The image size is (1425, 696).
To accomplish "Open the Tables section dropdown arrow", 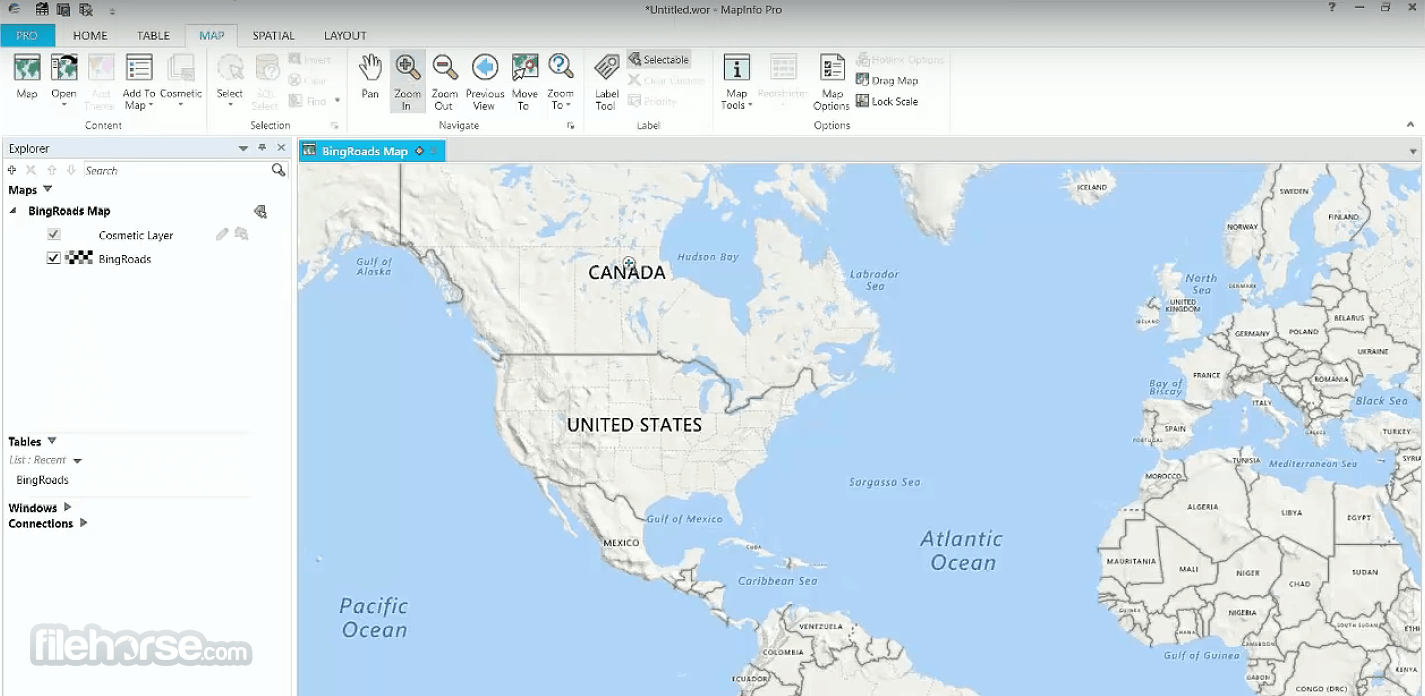I will click(x=52, y=441).
